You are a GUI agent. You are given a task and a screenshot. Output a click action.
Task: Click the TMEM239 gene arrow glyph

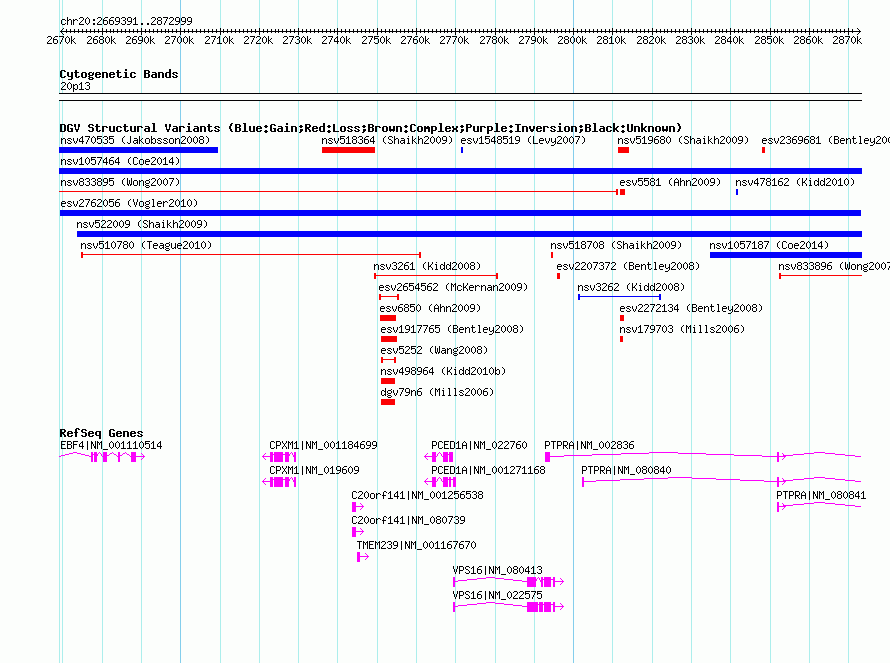(x=363, y=557)
